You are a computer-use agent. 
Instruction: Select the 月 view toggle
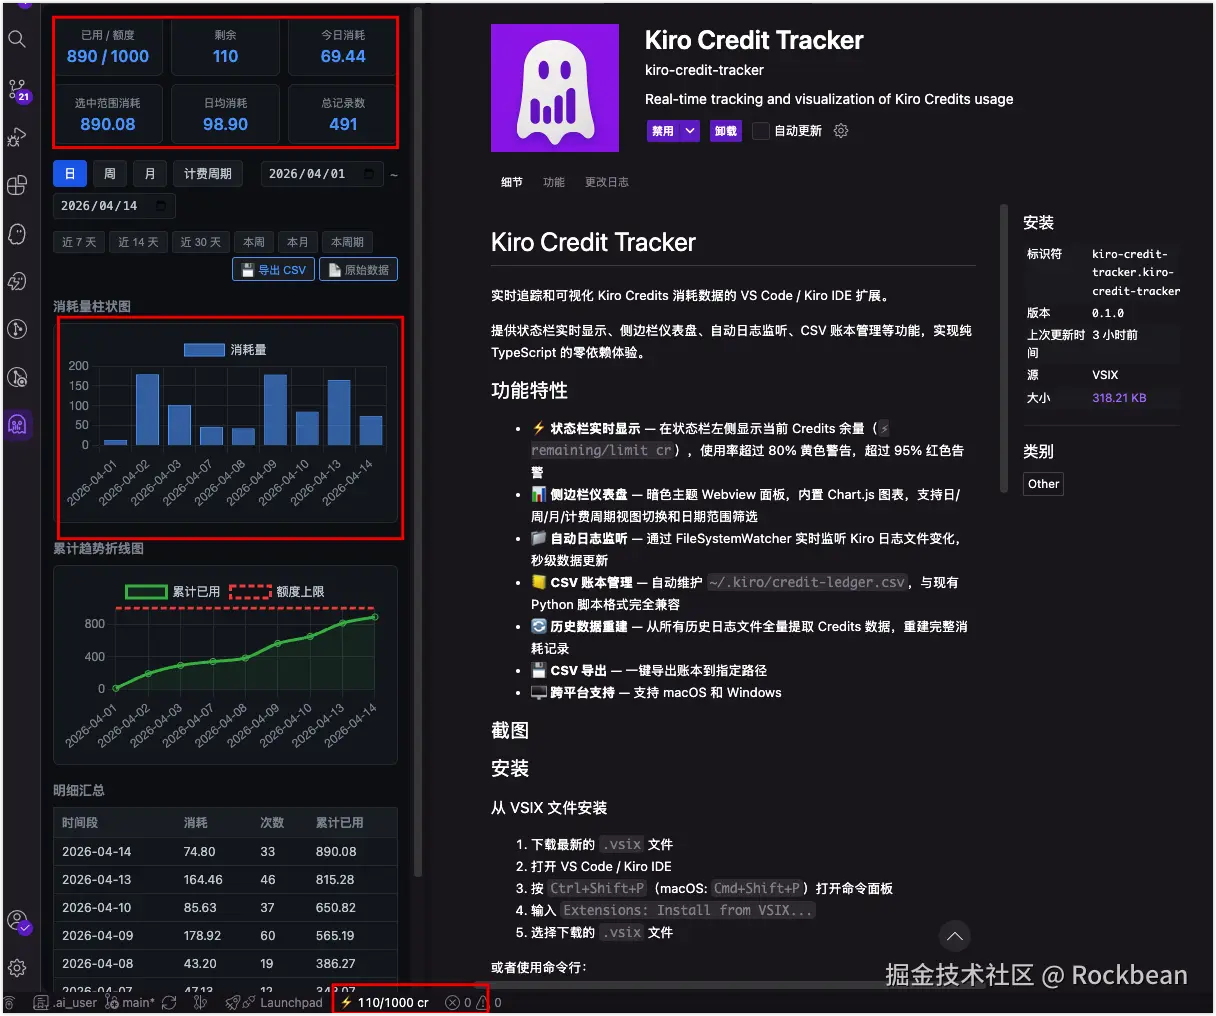[150, 174]
